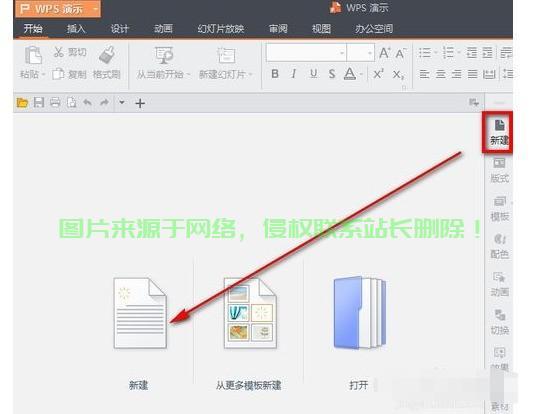Increase font size with larger A icon

pyautogui.click(x=384, y=53)
